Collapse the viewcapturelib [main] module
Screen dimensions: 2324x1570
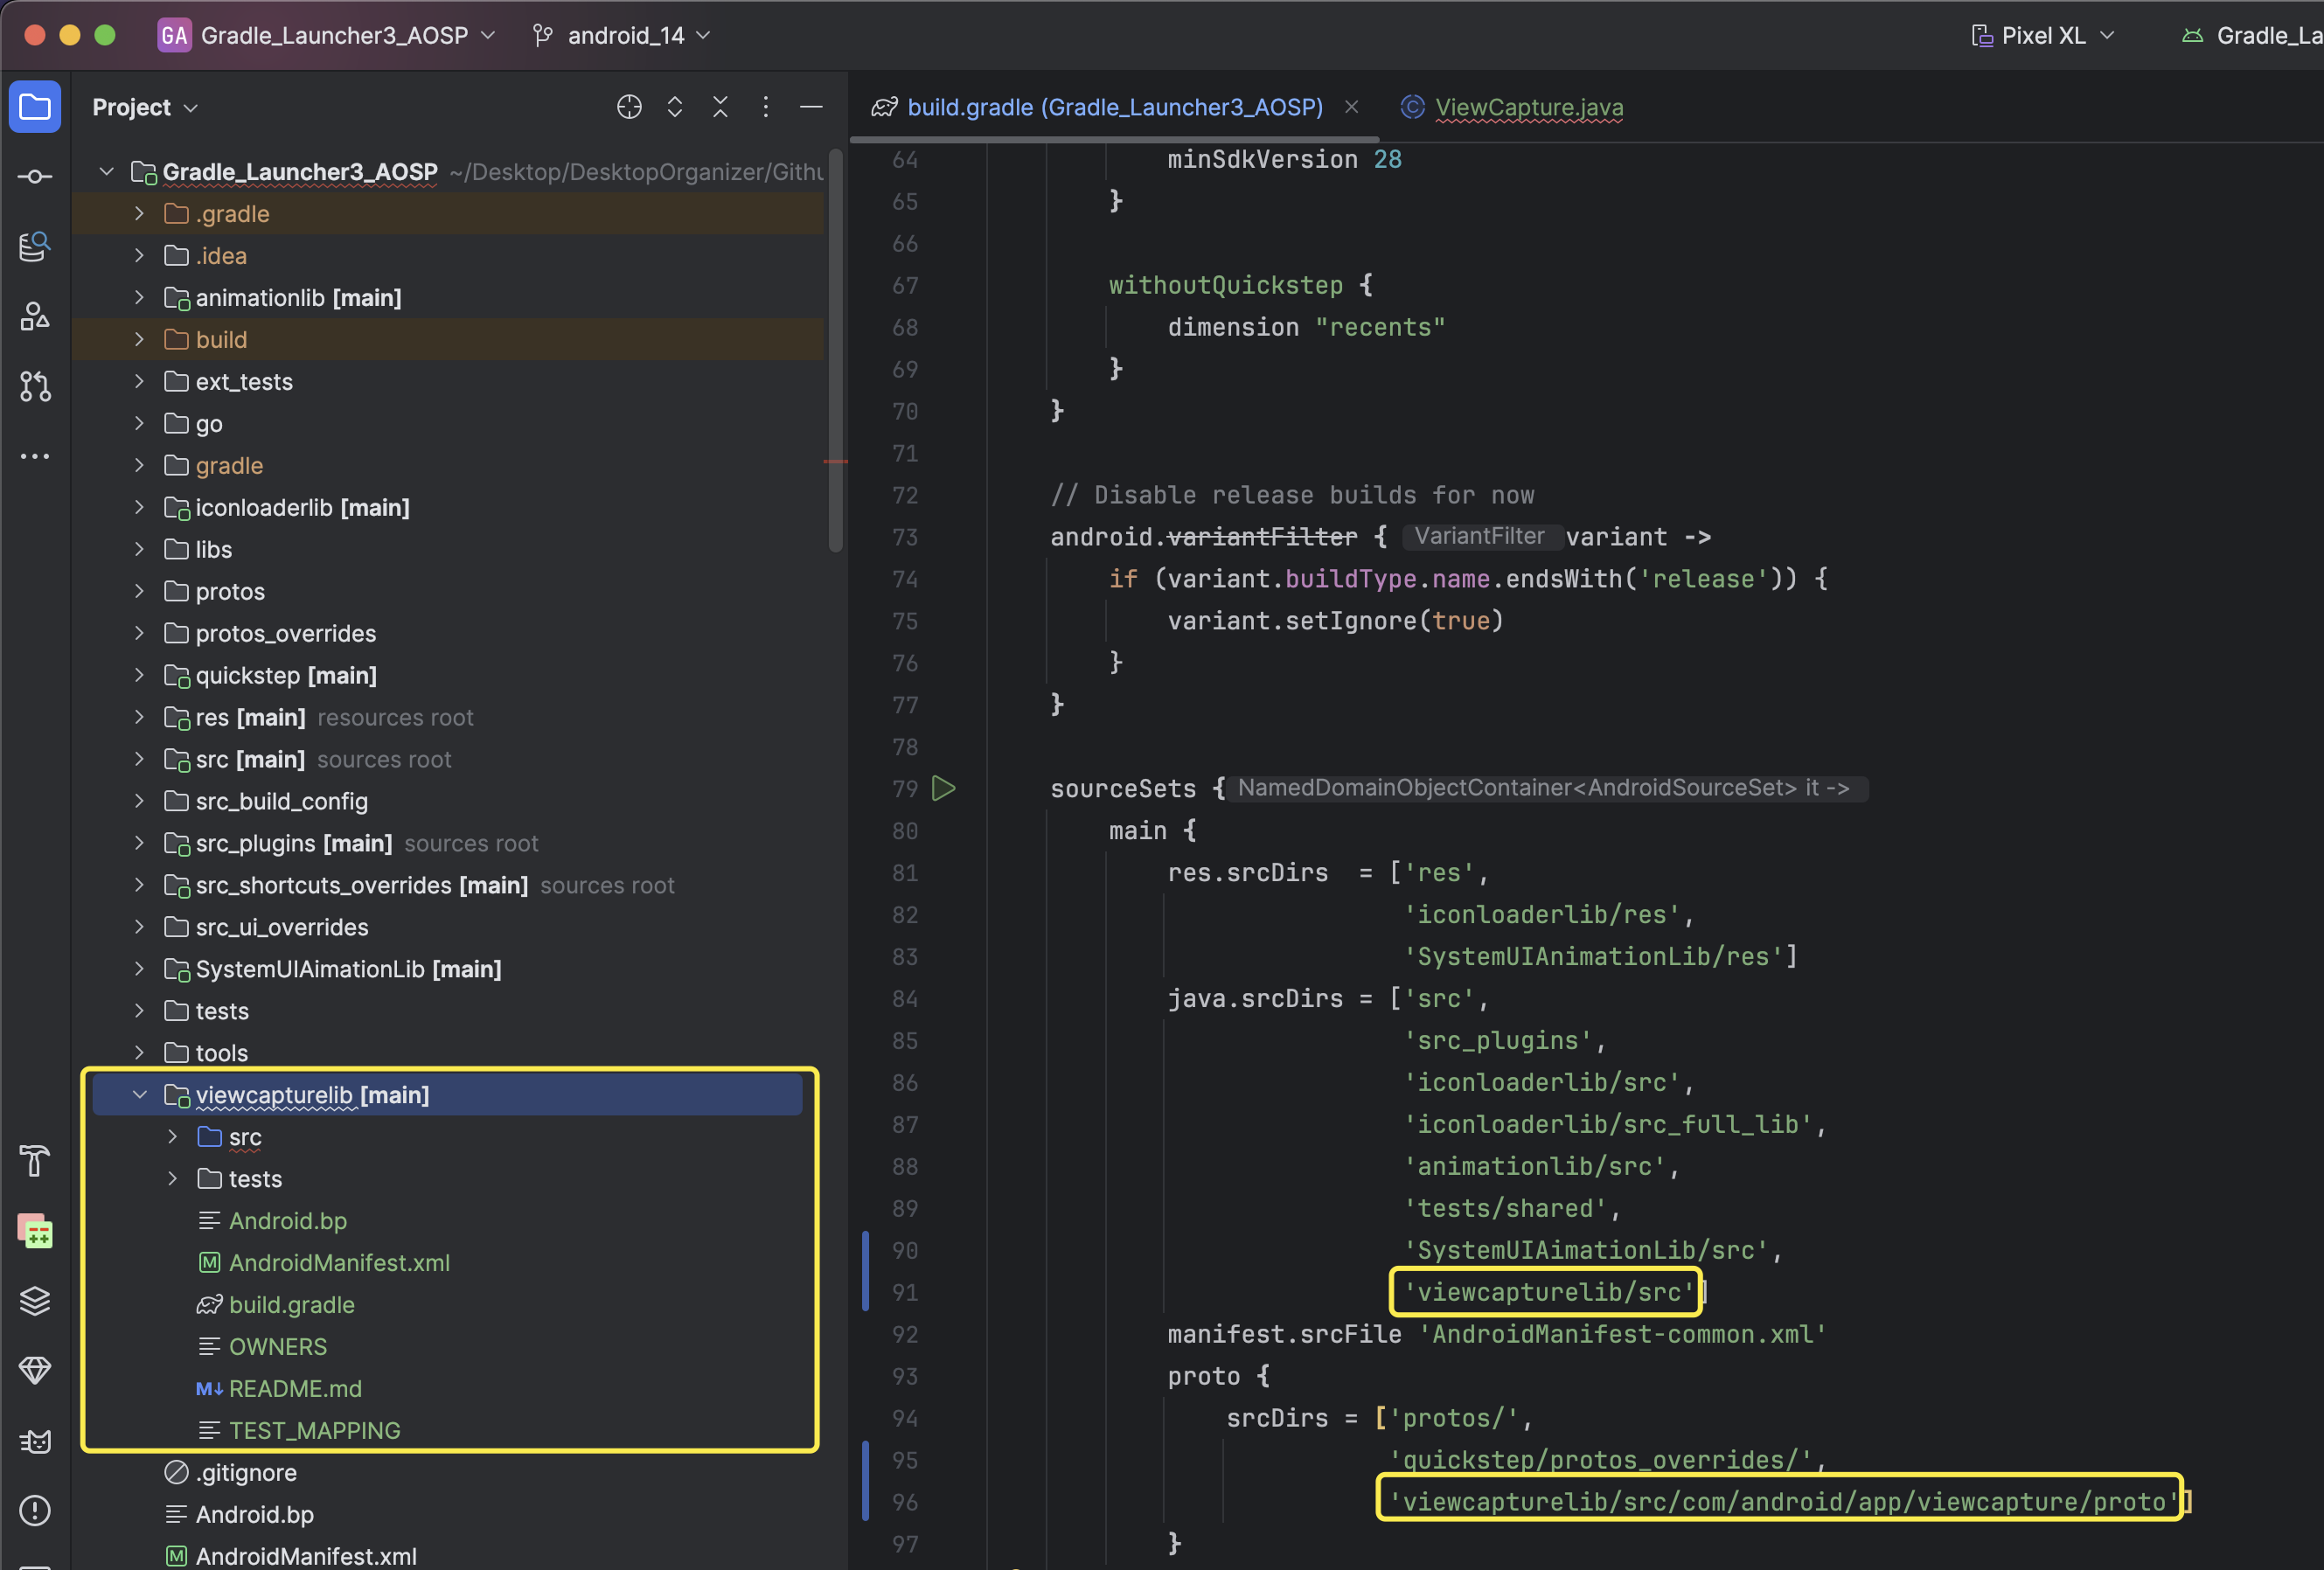pos(139,1094)
